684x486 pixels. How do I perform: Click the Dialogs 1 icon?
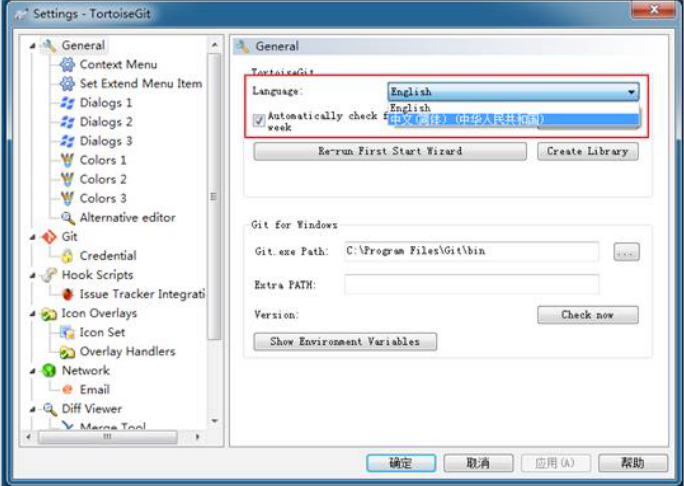click(x=67, y=103)
